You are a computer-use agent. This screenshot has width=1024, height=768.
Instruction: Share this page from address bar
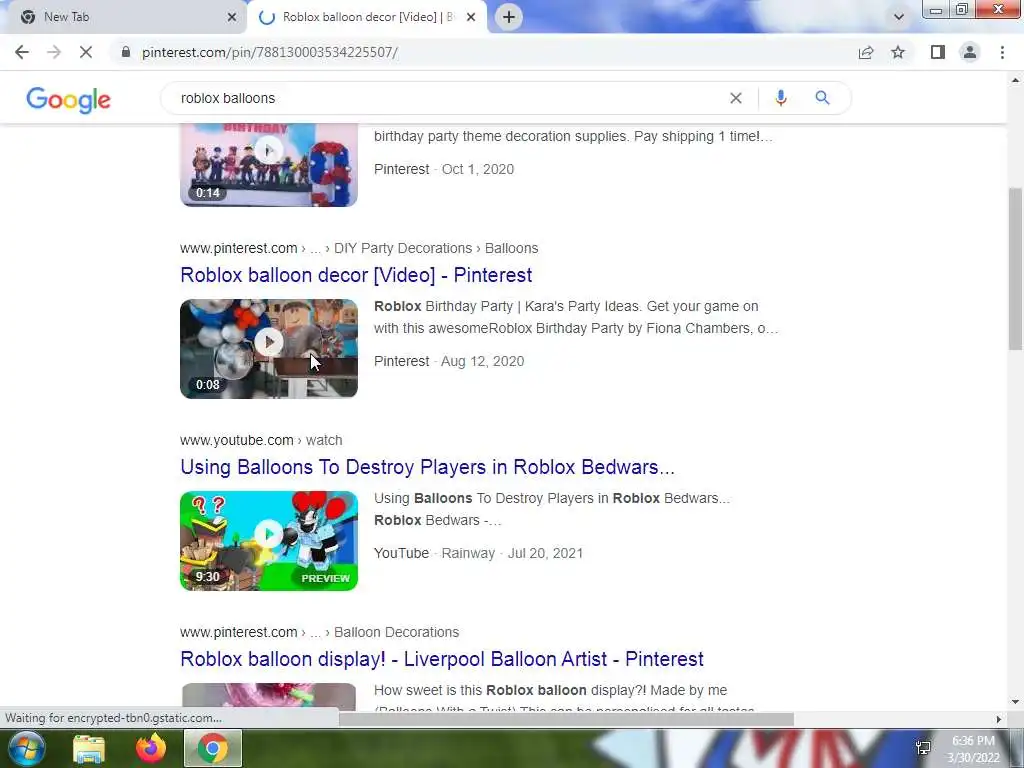pos(866,52)
